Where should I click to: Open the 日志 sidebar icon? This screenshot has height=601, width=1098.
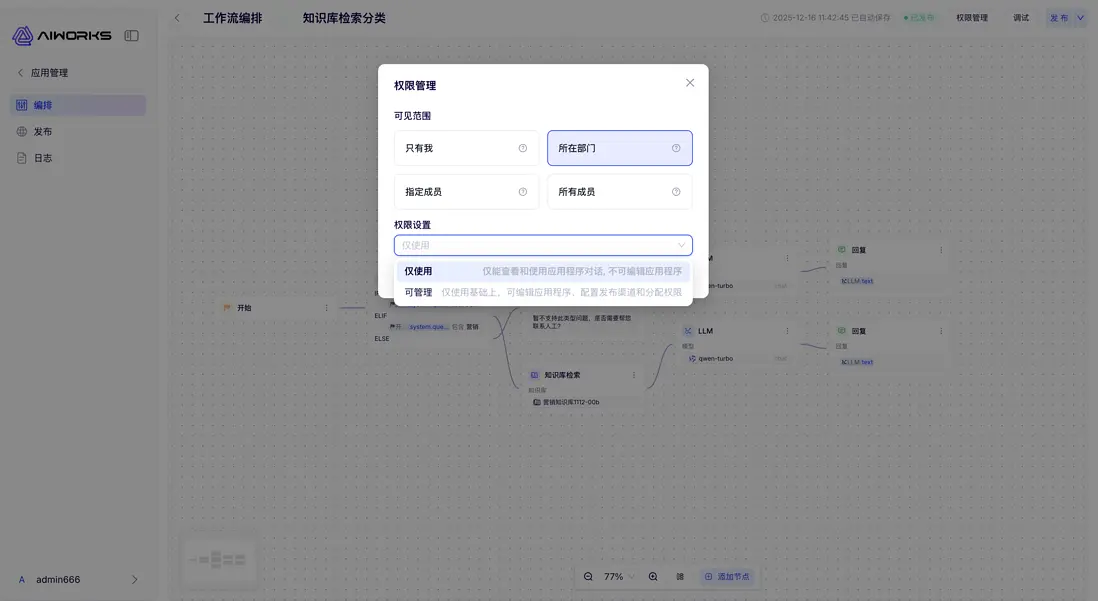(21, 157)
